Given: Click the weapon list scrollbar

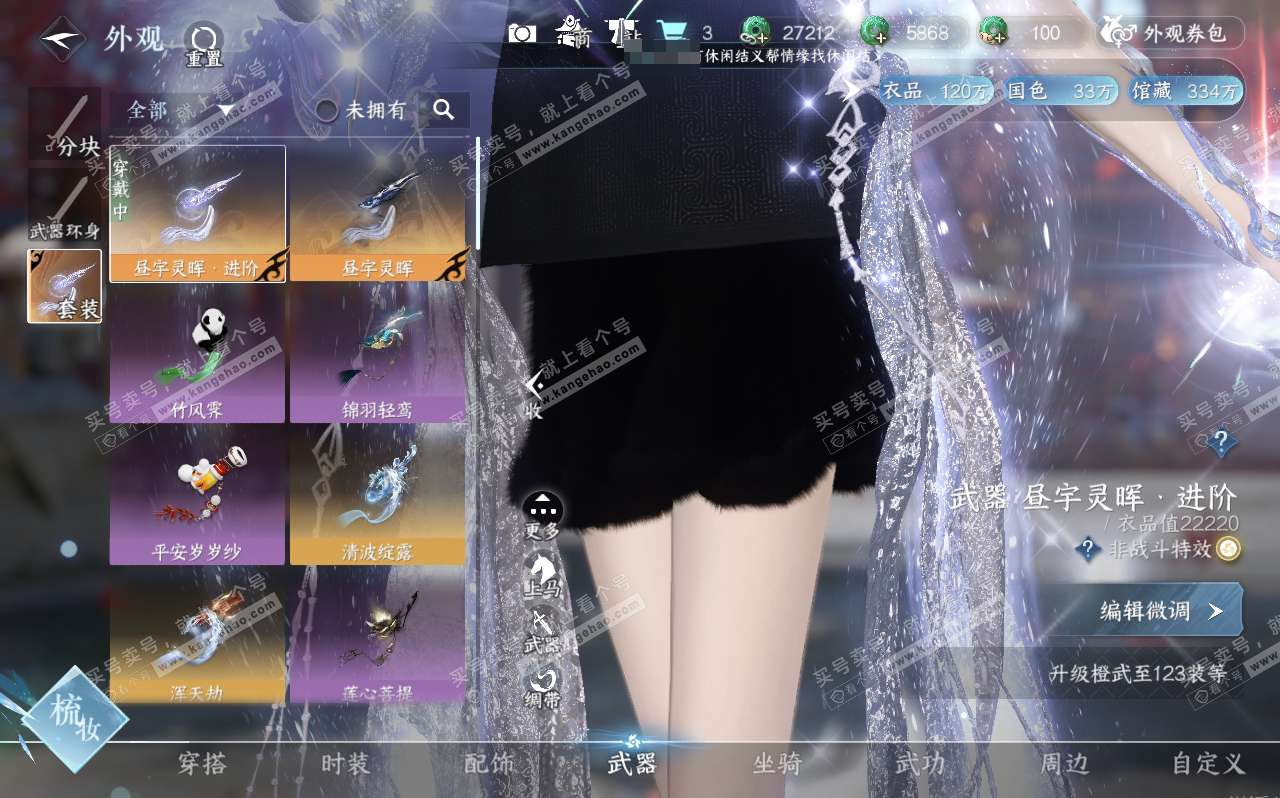Looking at the screenshot, I should tap(478, 195).
